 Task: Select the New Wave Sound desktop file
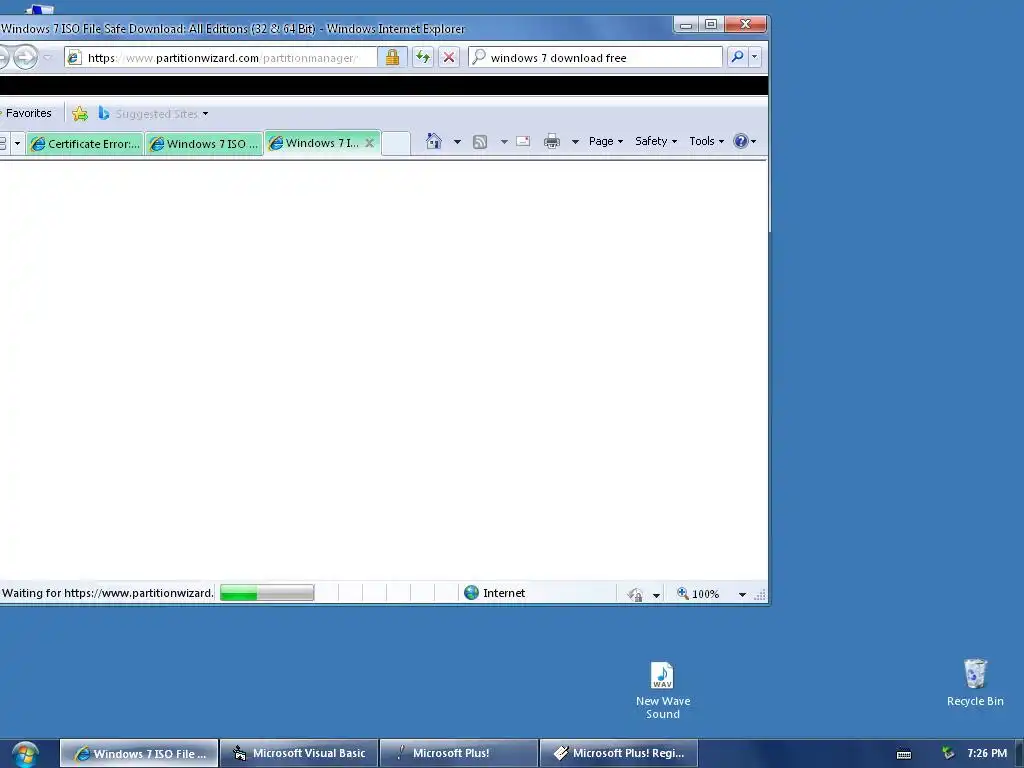coord(663,690)
